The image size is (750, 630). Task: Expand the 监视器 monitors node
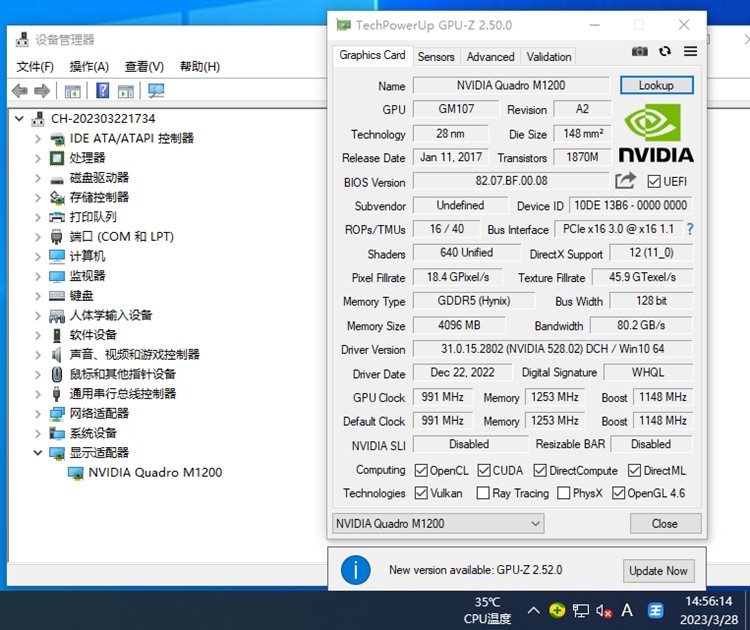(38, 276)
